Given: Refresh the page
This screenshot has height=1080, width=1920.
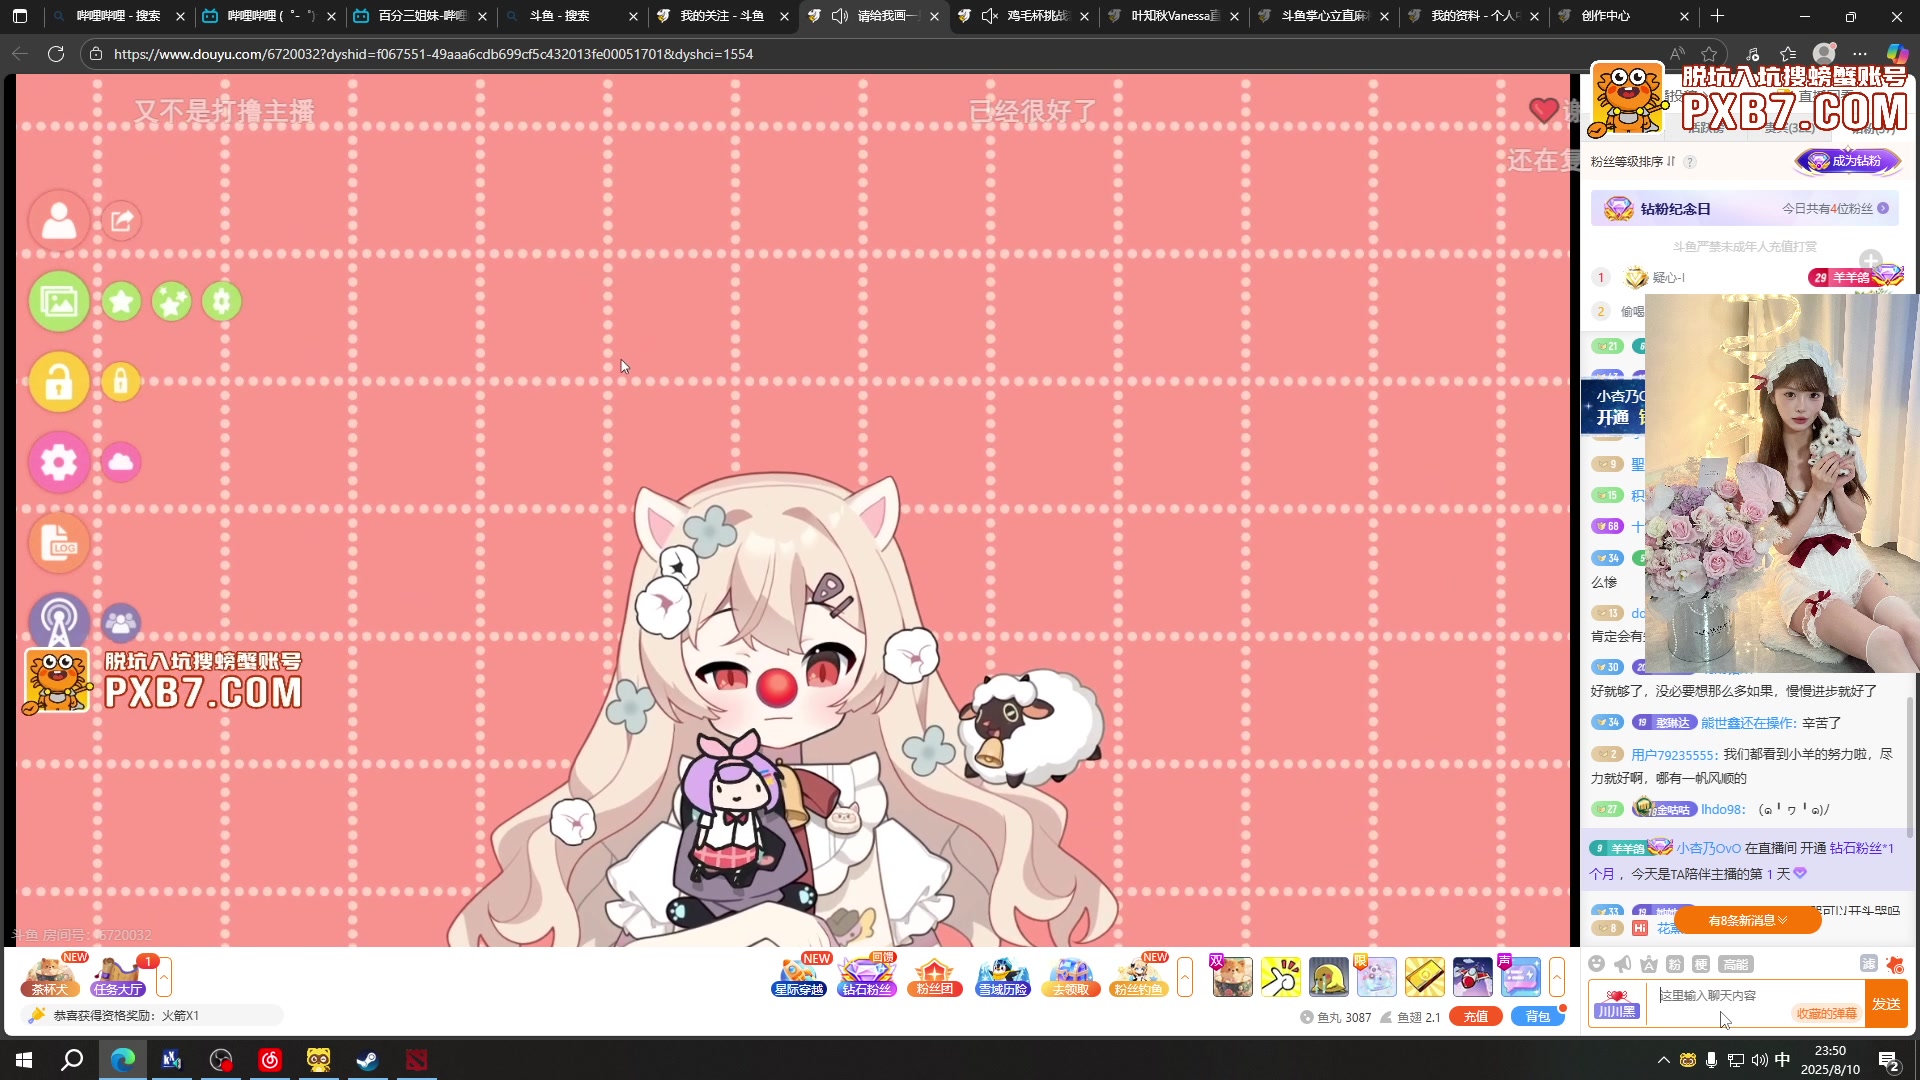Looking at the screenshot, I should (56, 54).
